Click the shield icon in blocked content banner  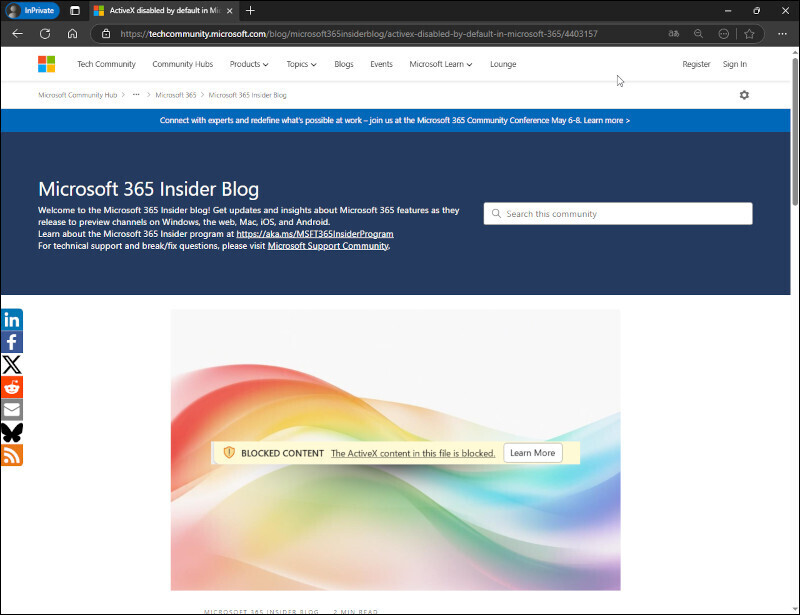229,453
